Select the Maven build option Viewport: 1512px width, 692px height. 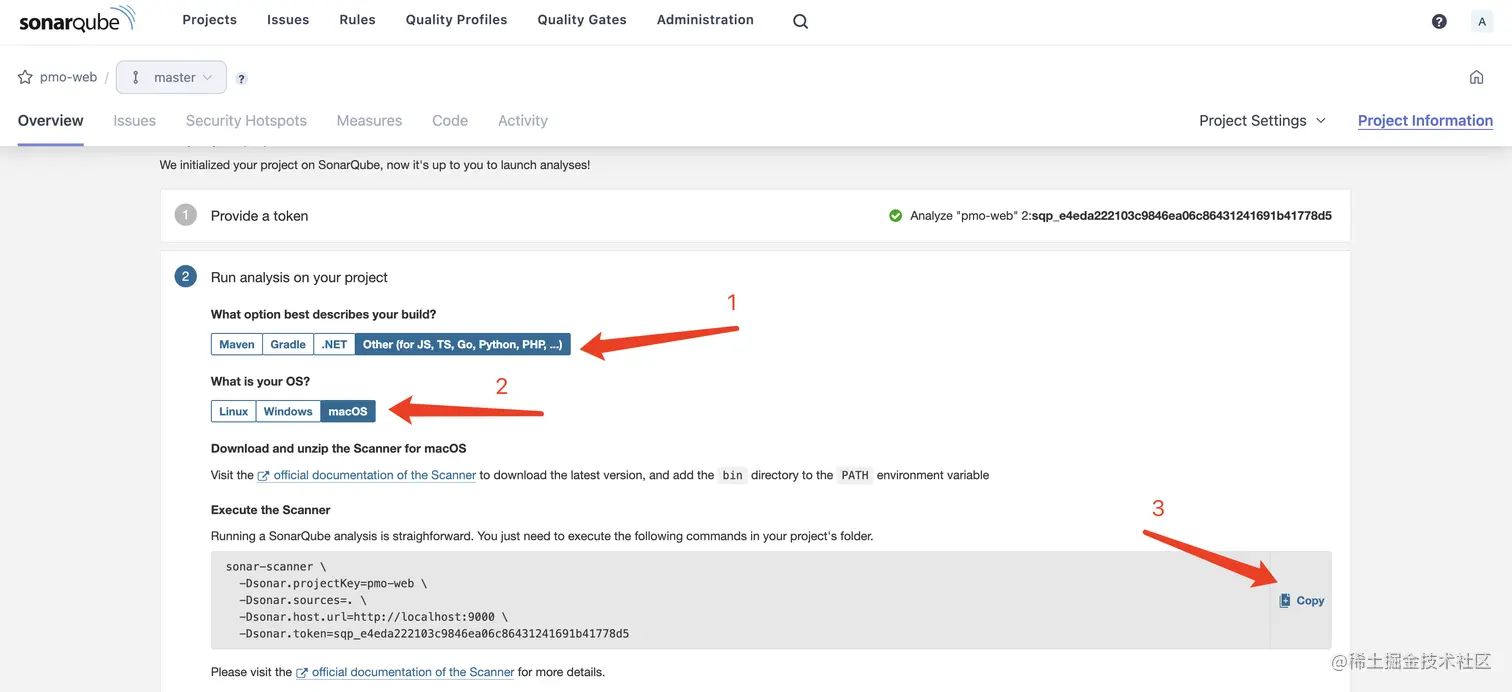tap(237, 344)
